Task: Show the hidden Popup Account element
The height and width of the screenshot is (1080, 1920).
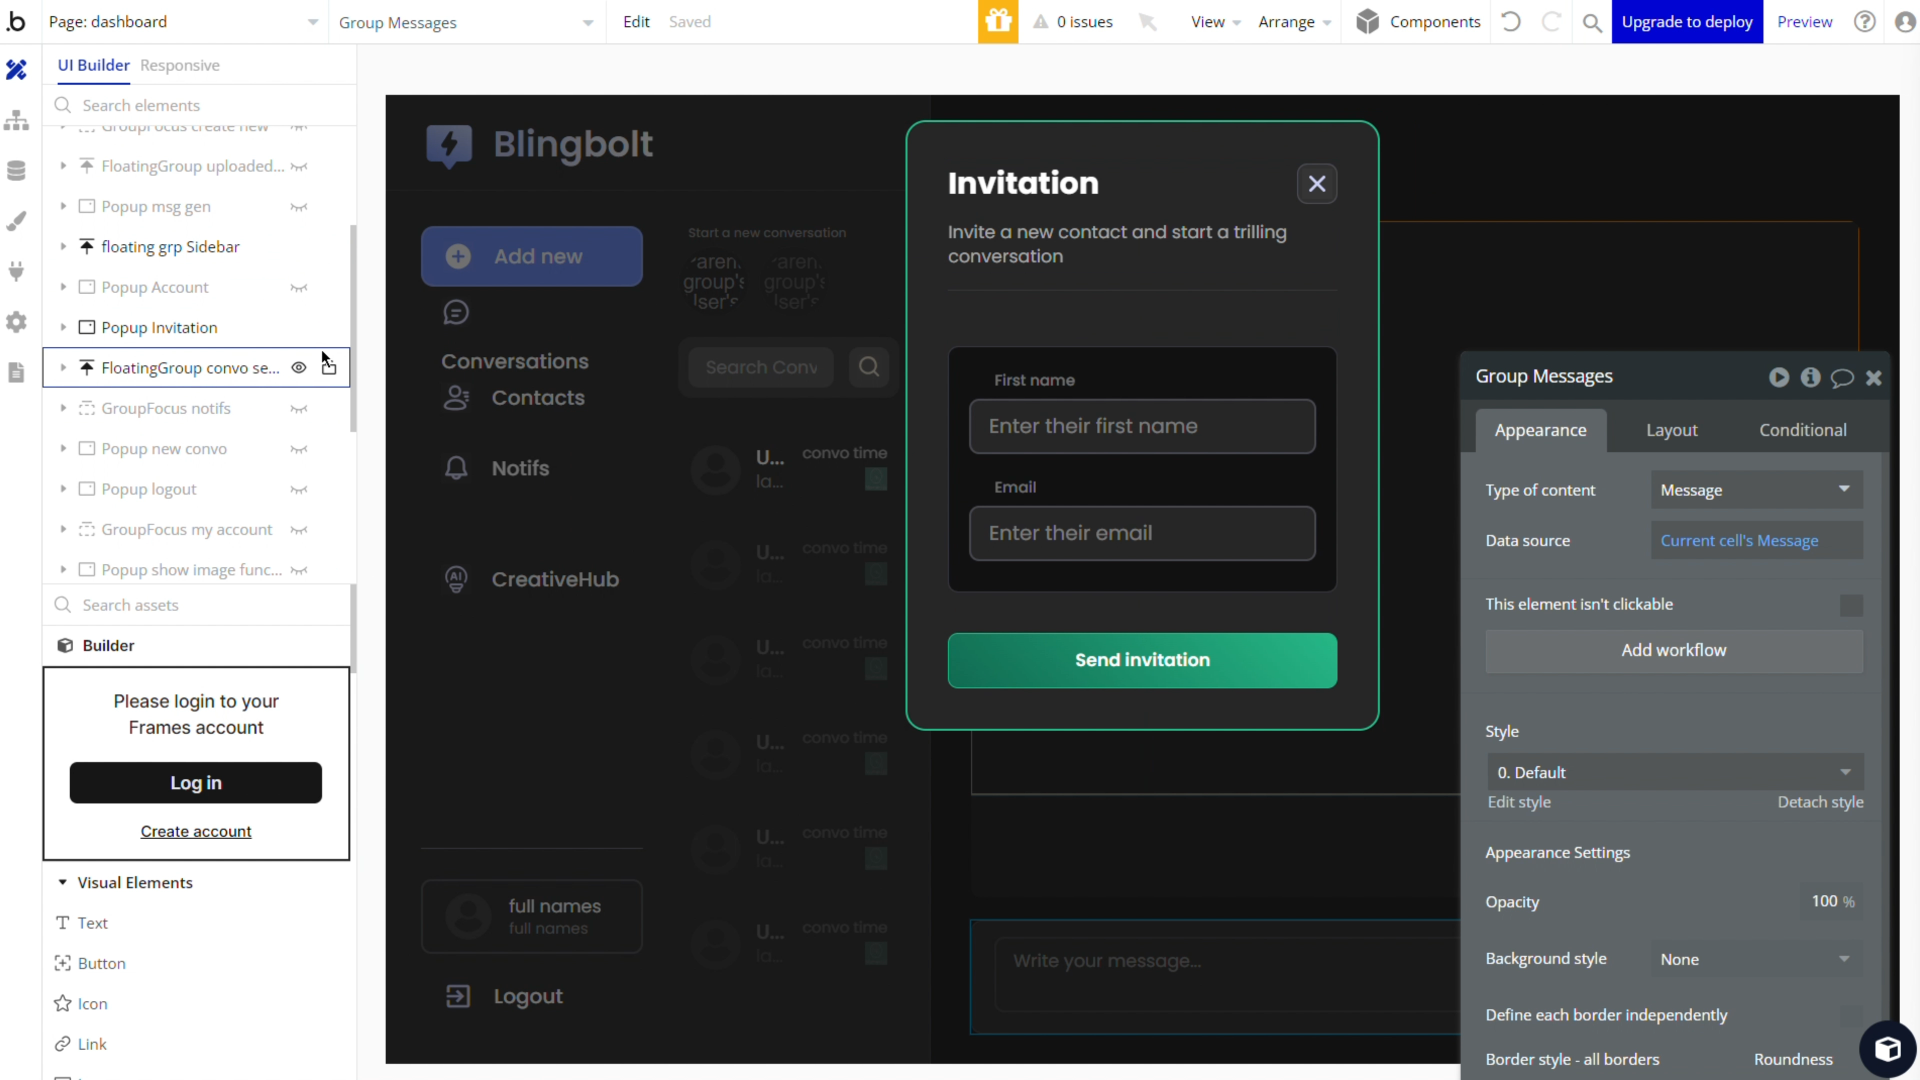Action: click(298, 288)
